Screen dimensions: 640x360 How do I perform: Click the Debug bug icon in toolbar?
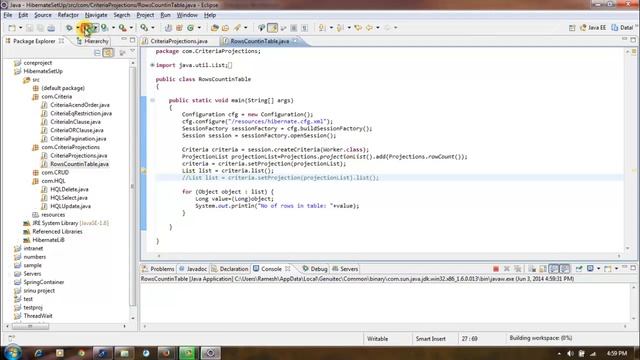pyautogui.click(x=69, y=28)
